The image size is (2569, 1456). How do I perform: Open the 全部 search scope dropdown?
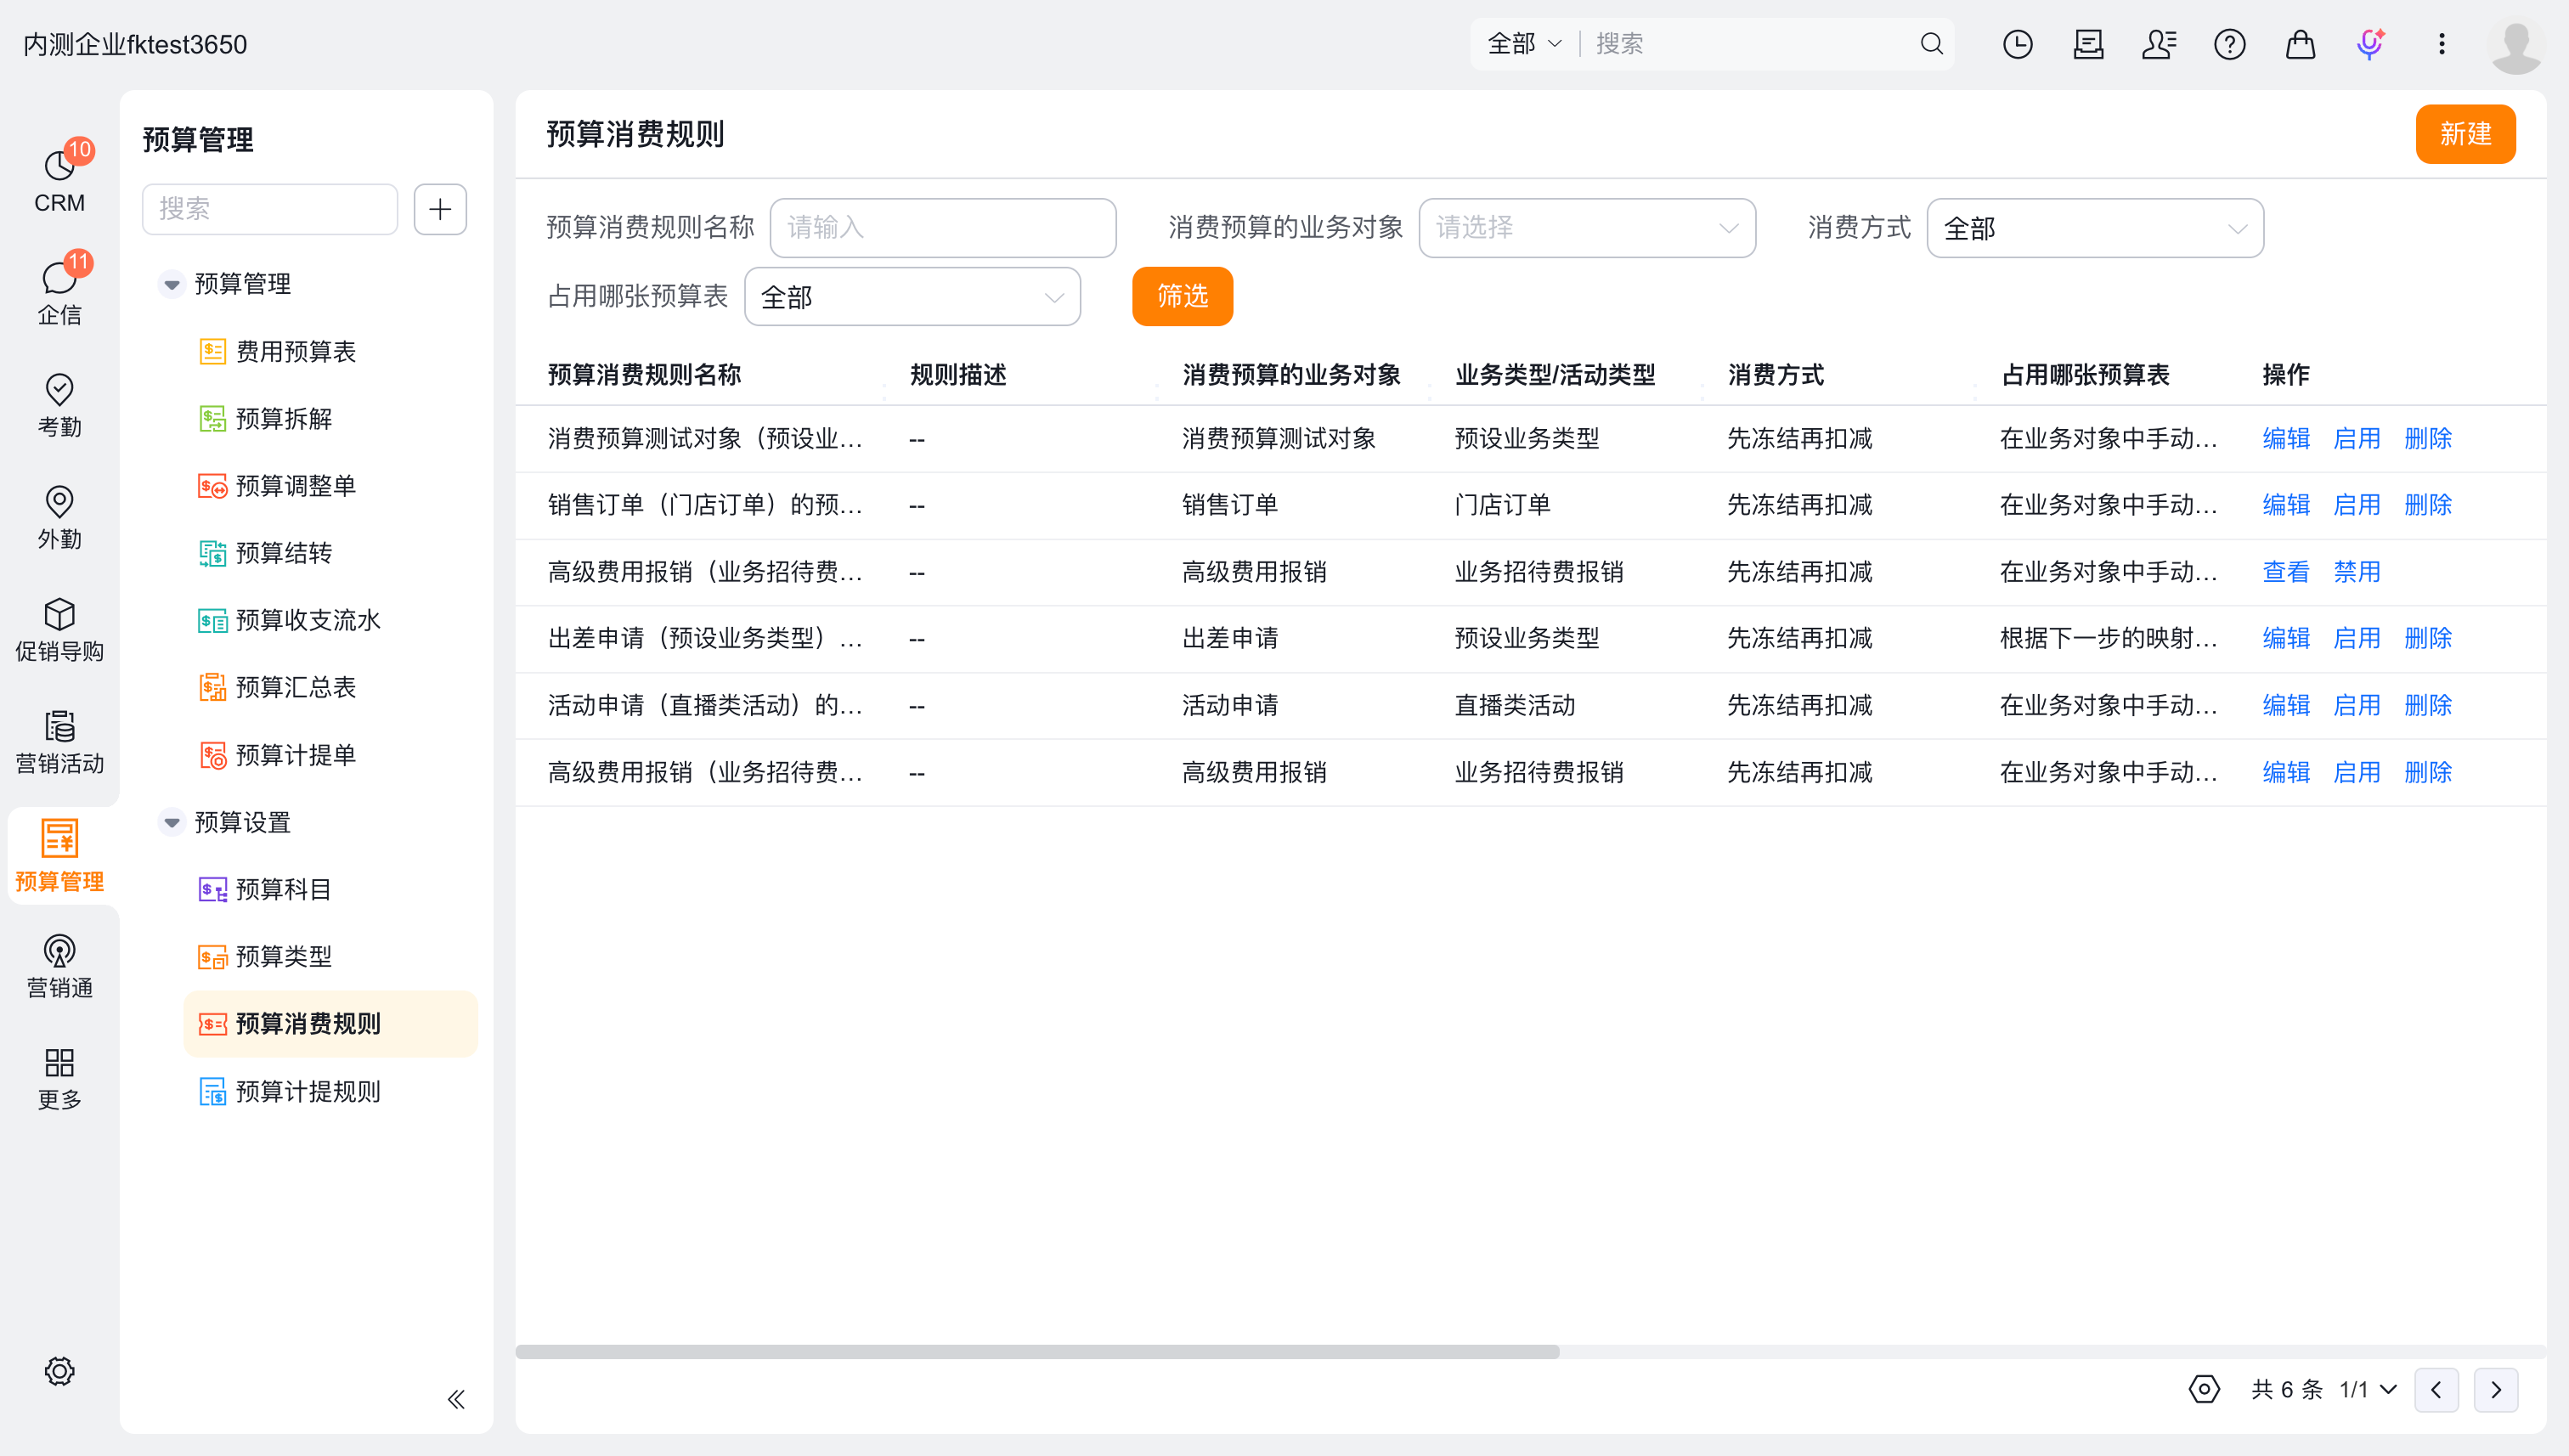click(1524, 44)
